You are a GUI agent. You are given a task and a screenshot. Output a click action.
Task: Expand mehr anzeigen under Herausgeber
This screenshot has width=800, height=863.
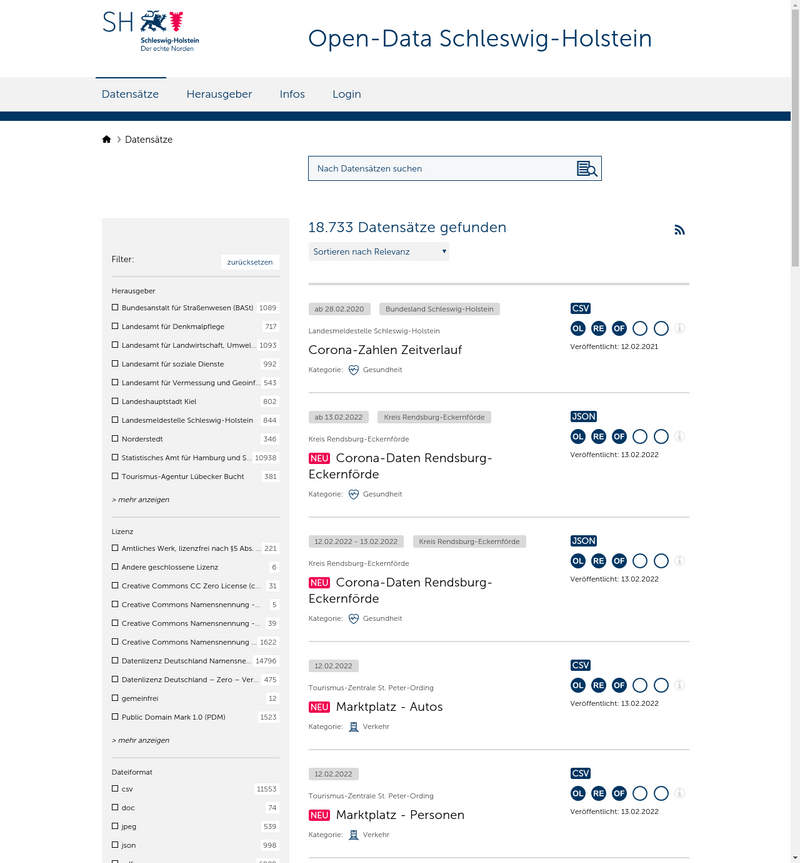coord(141,500)
